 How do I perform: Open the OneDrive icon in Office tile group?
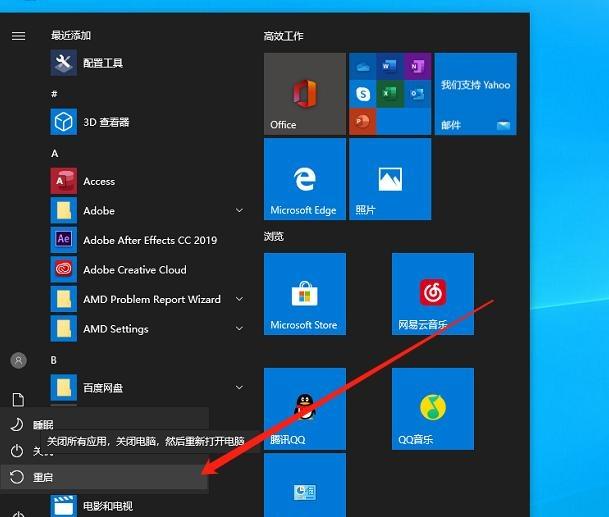[x=363, y=67]
